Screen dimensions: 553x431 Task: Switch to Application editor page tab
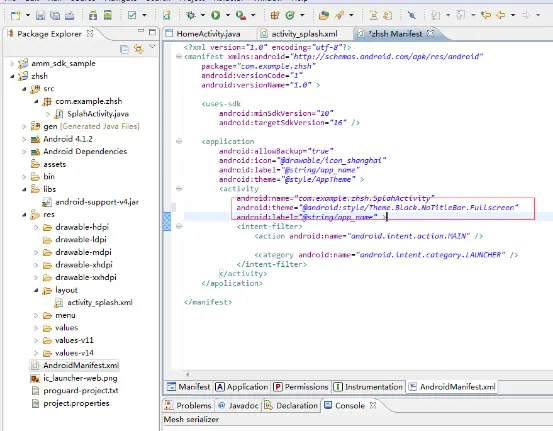pyautogui.click(x=242, y=387)
